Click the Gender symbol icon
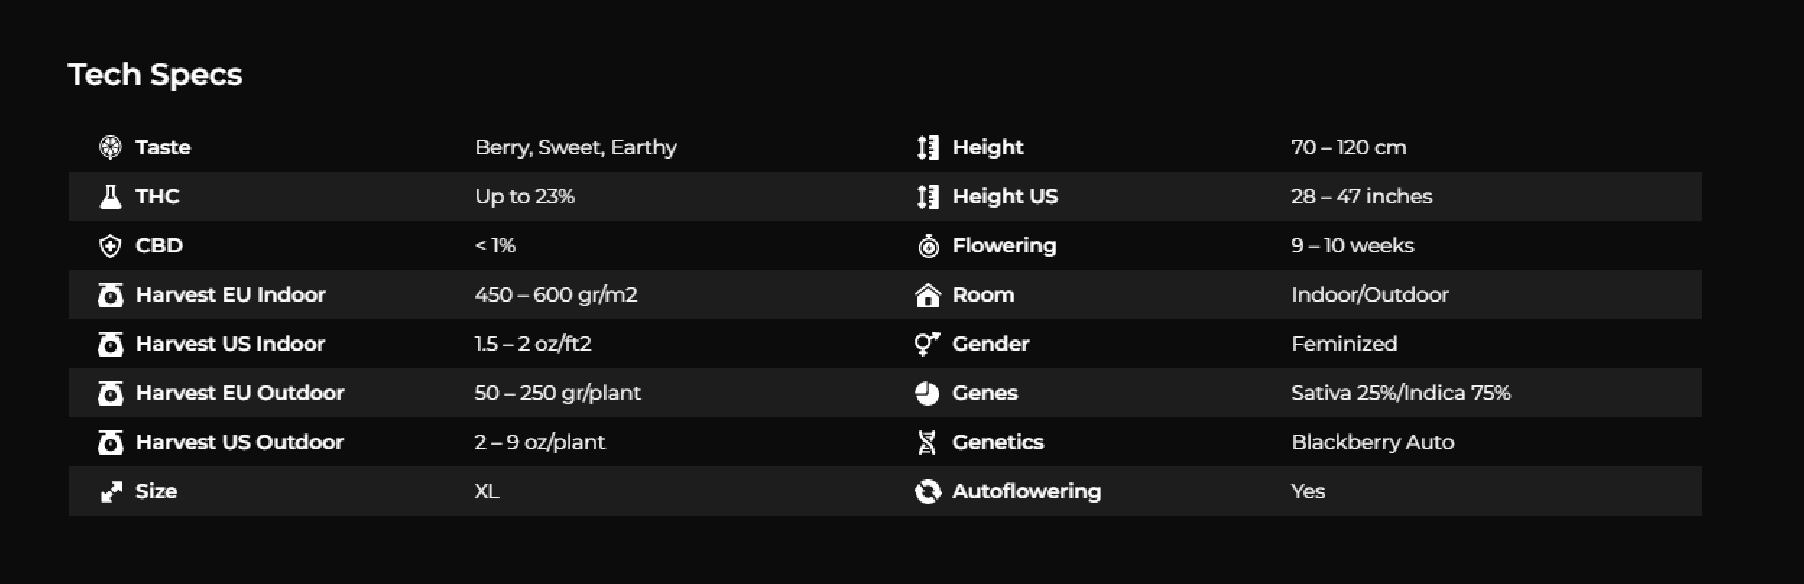 [x=928, y=343]
